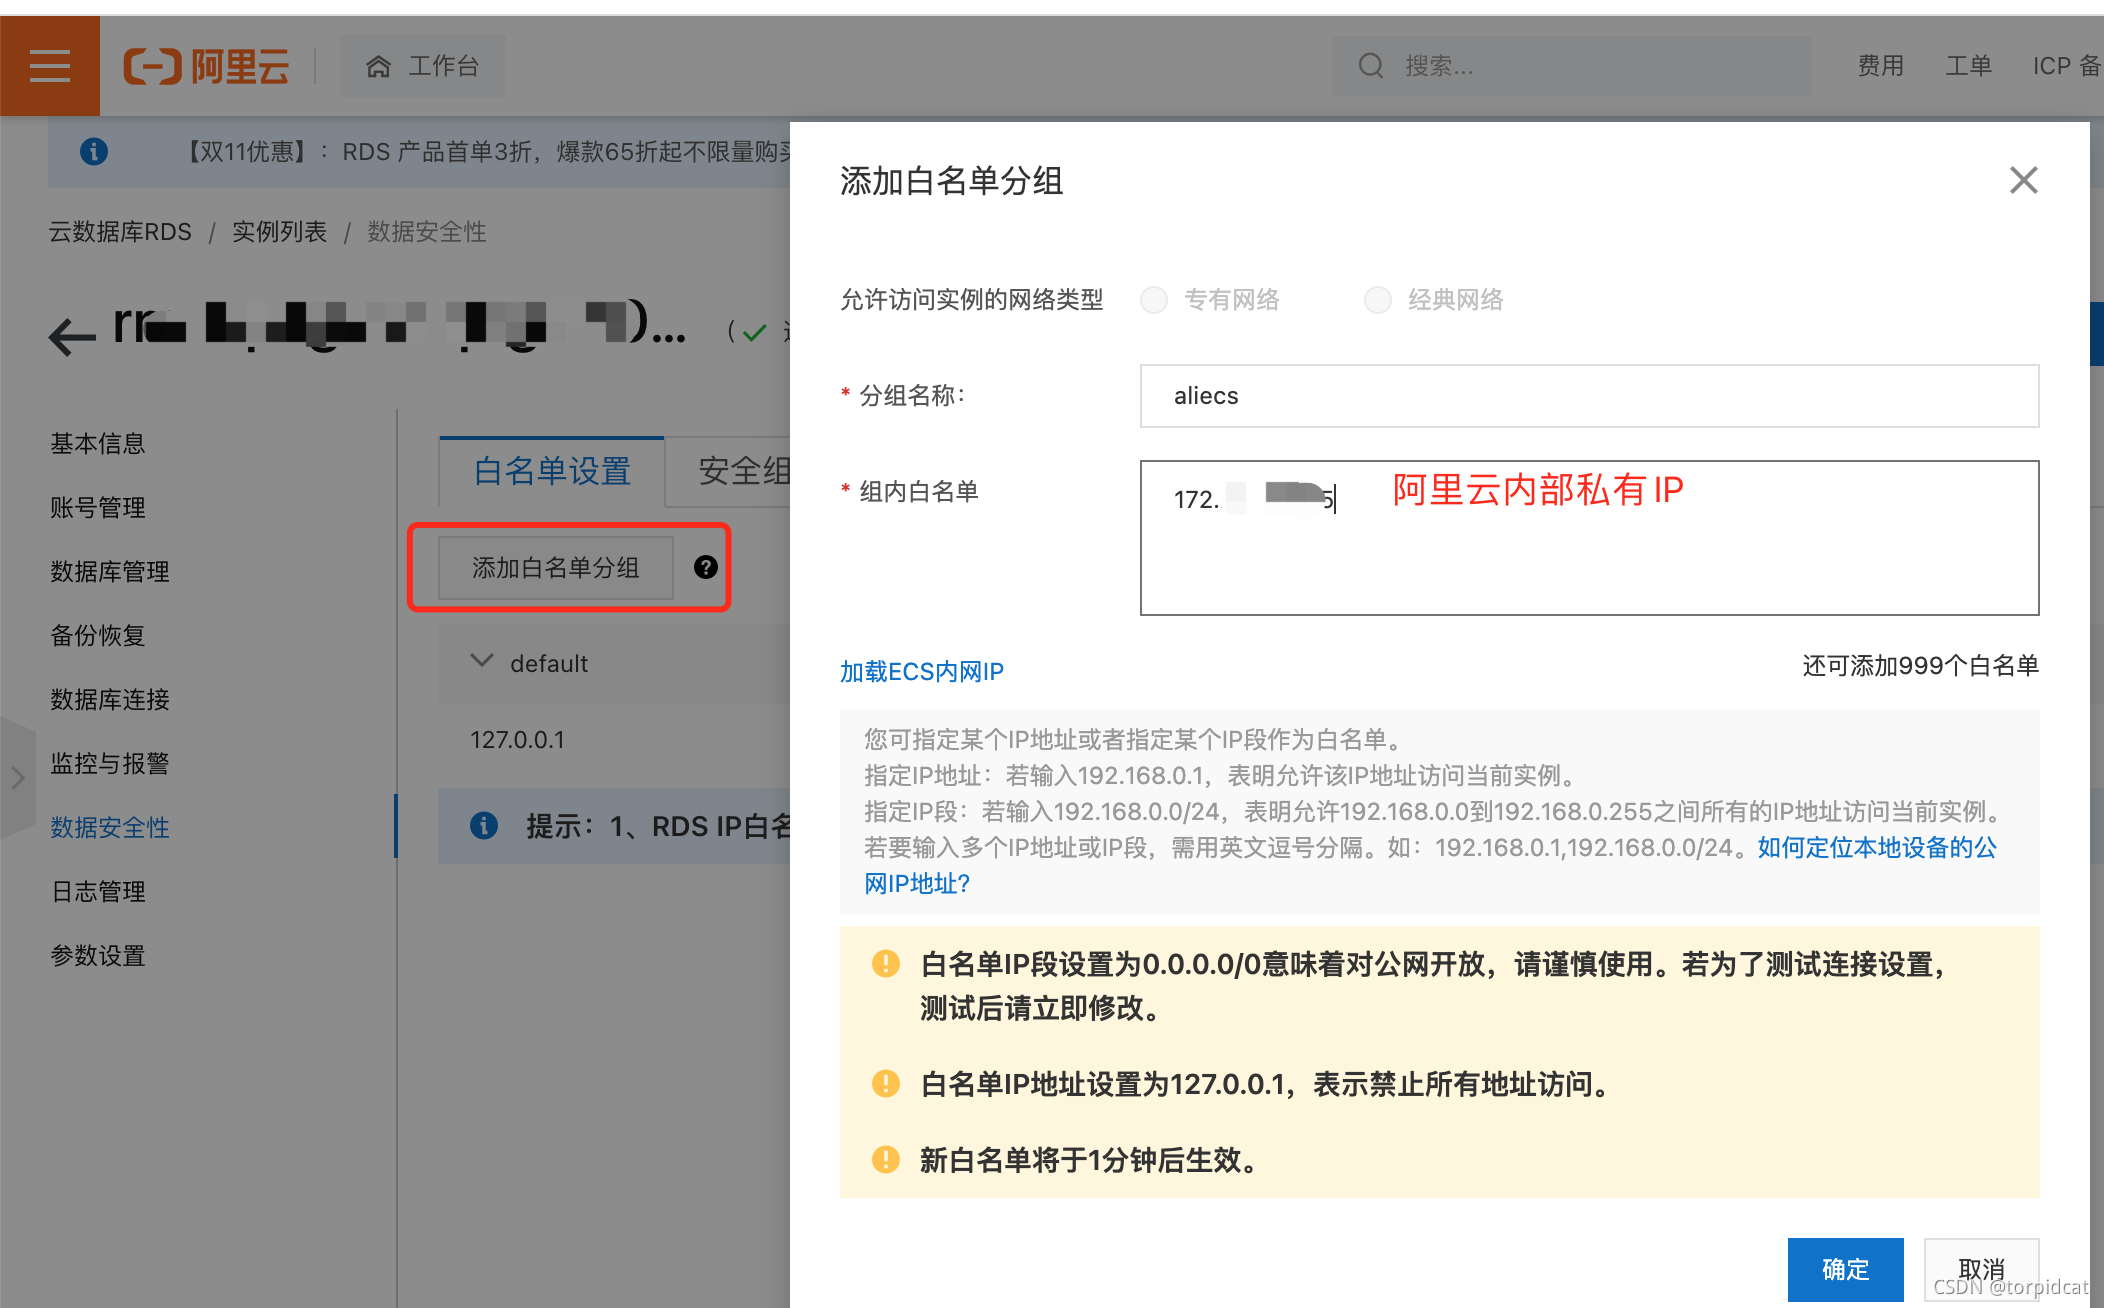The height and width of the screenshot is (1308, 2104).
Task: Open 如何定位本地设备的公网IP地址 link
Action: pyautogui.click(x=1877, y=847)
